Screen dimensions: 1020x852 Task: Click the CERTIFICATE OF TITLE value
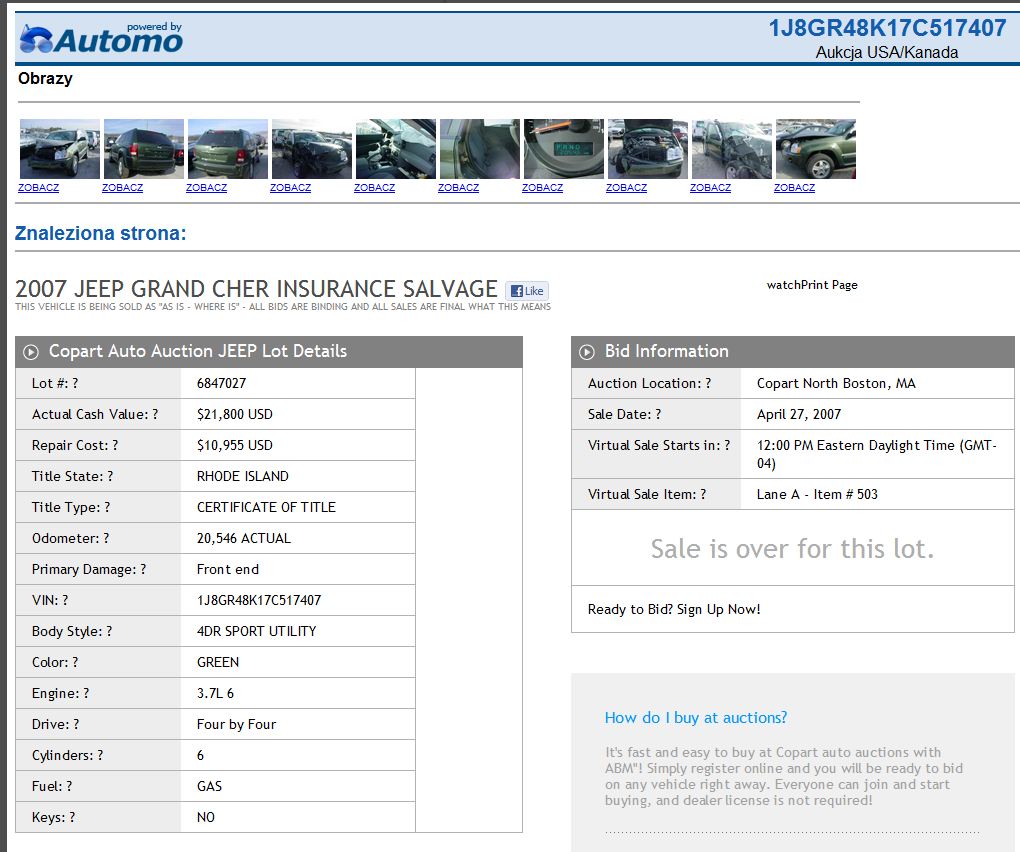pyautogui.click(x=266, y=507)
